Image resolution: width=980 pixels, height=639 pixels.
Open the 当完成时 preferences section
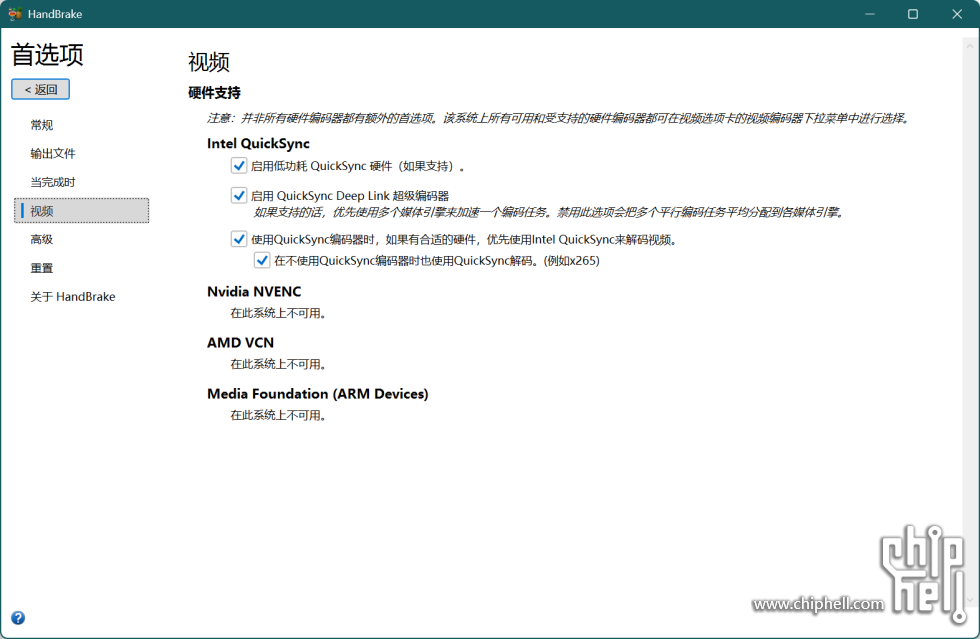tap(53, 183)
